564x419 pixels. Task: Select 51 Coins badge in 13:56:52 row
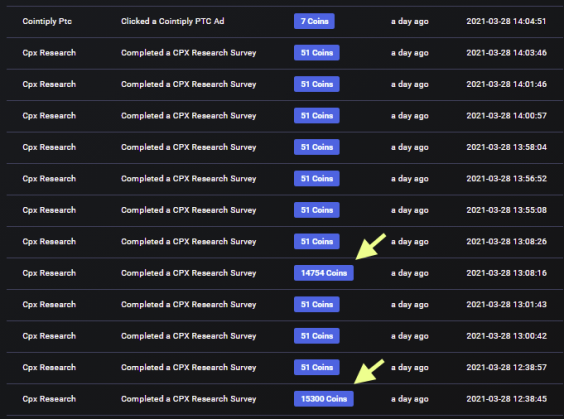(x=317, y=179)
